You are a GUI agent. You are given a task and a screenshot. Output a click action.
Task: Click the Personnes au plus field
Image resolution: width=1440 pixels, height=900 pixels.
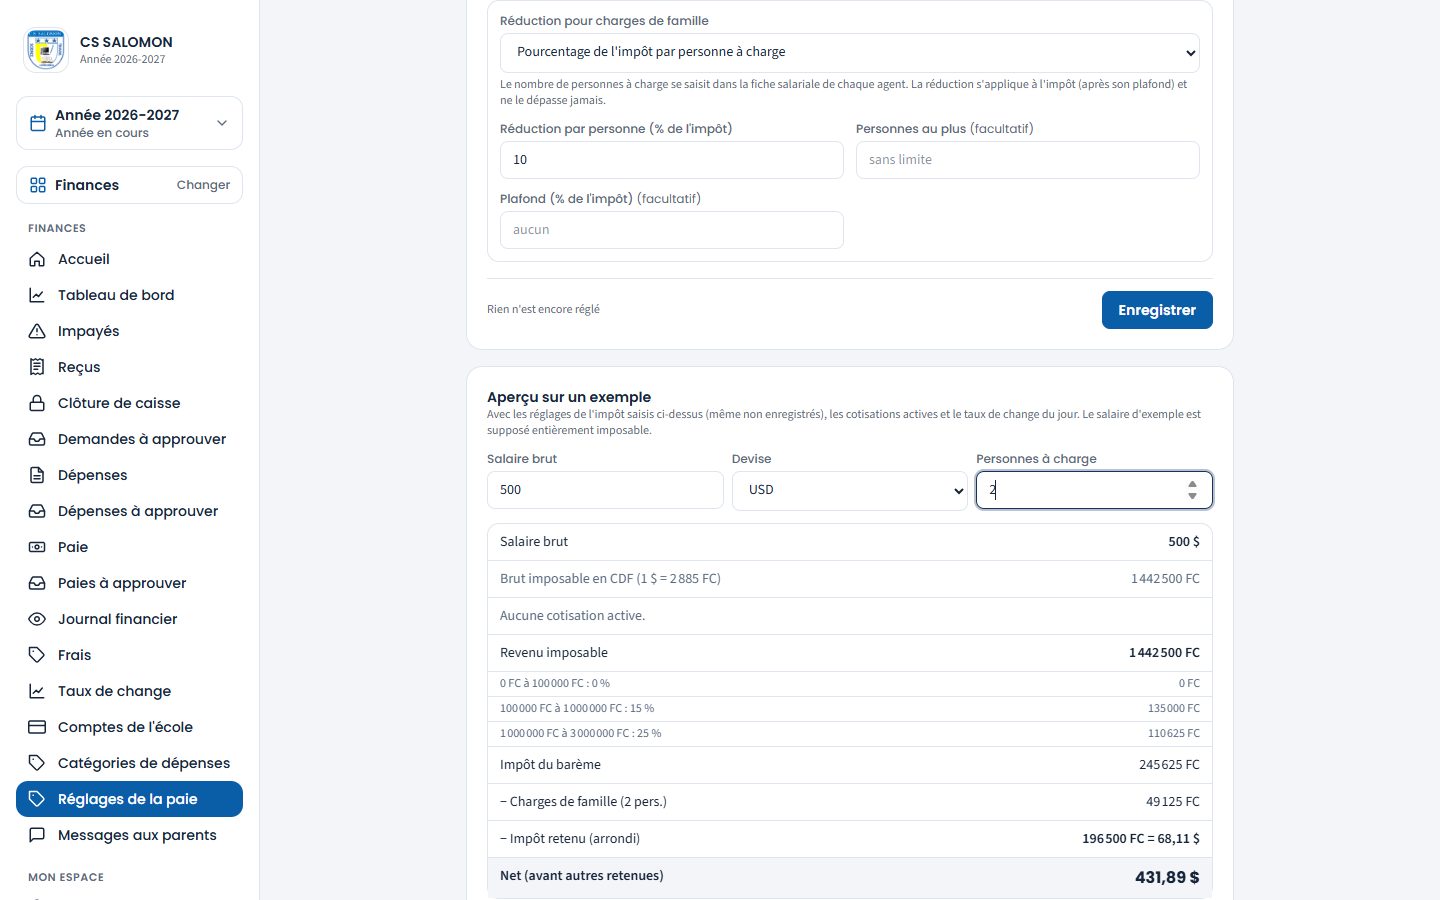[1028, 160]
